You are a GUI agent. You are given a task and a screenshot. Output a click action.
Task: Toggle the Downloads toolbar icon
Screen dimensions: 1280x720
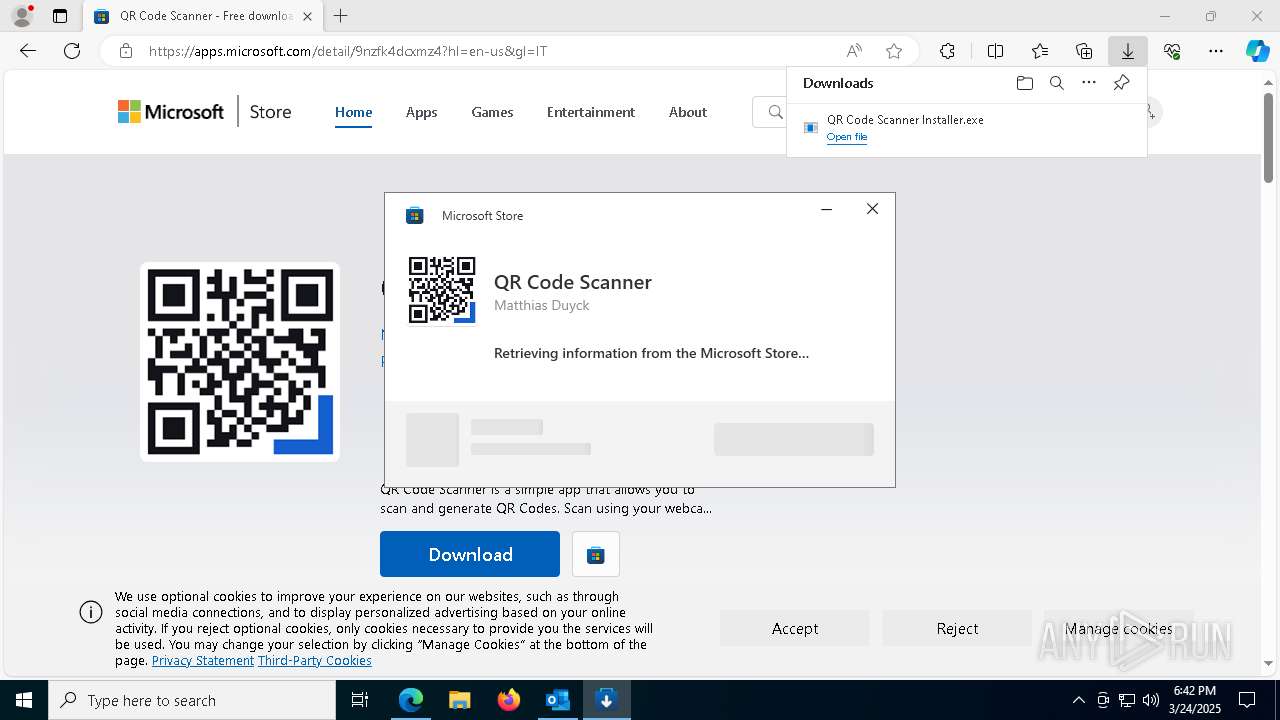pyautogui.click(x=1128, y=51)
